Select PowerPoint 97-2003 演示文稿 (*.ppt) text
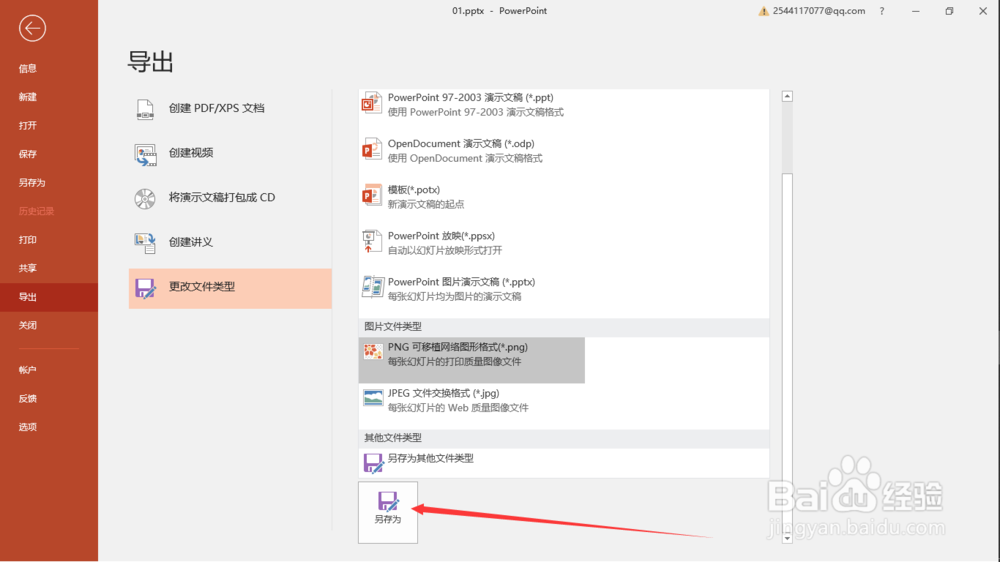1000x562 pixels. click(471, 98)
